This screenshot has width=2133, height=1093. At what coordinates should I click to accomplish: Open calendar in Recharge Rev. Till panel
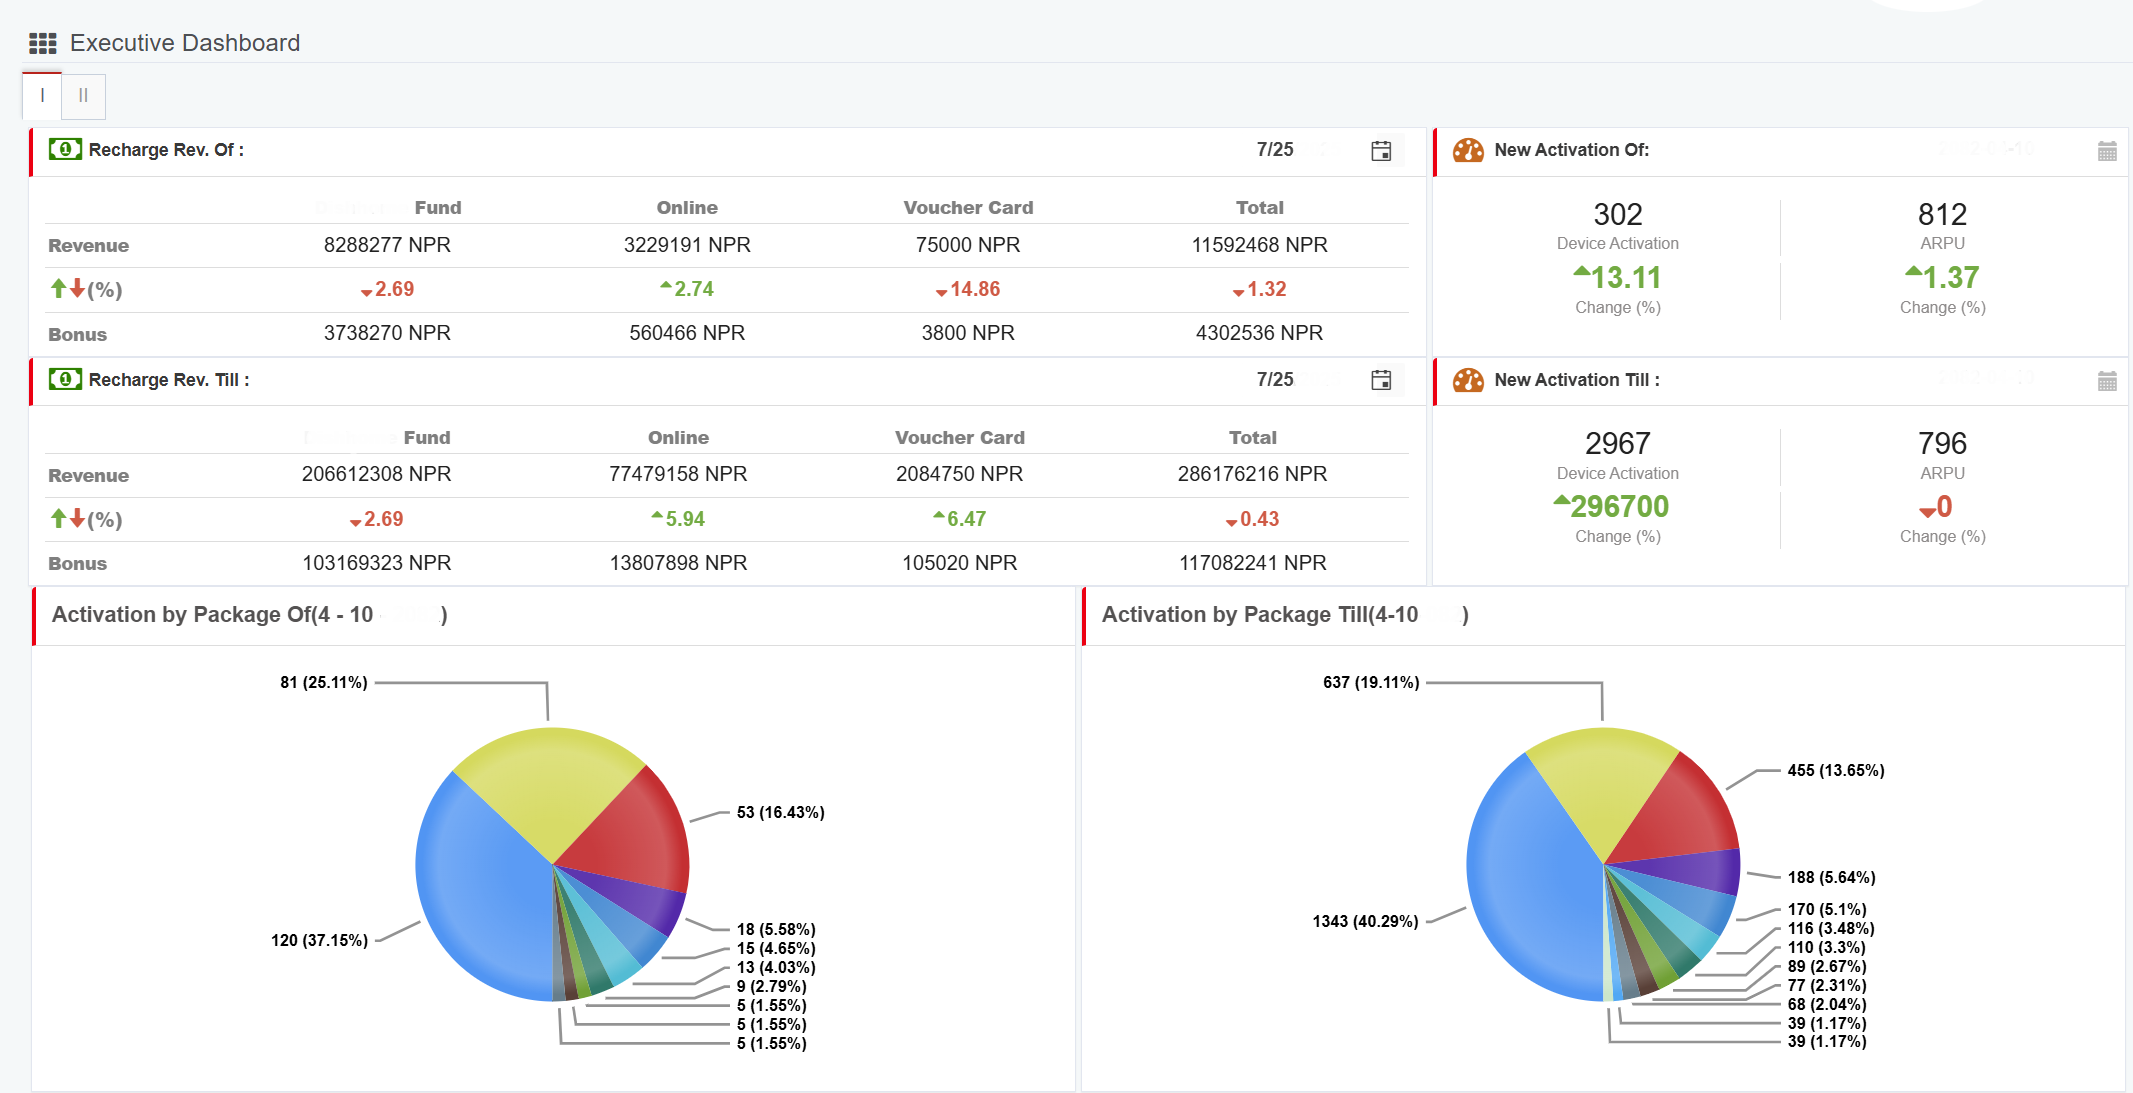click(x=1381, y=380)
